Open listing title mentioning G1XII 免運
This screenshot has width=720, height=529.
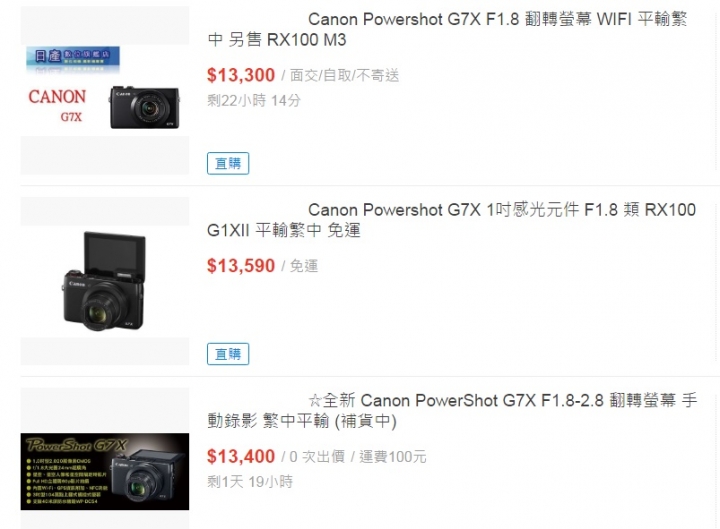pyautogui.click(x=451, y=220)
